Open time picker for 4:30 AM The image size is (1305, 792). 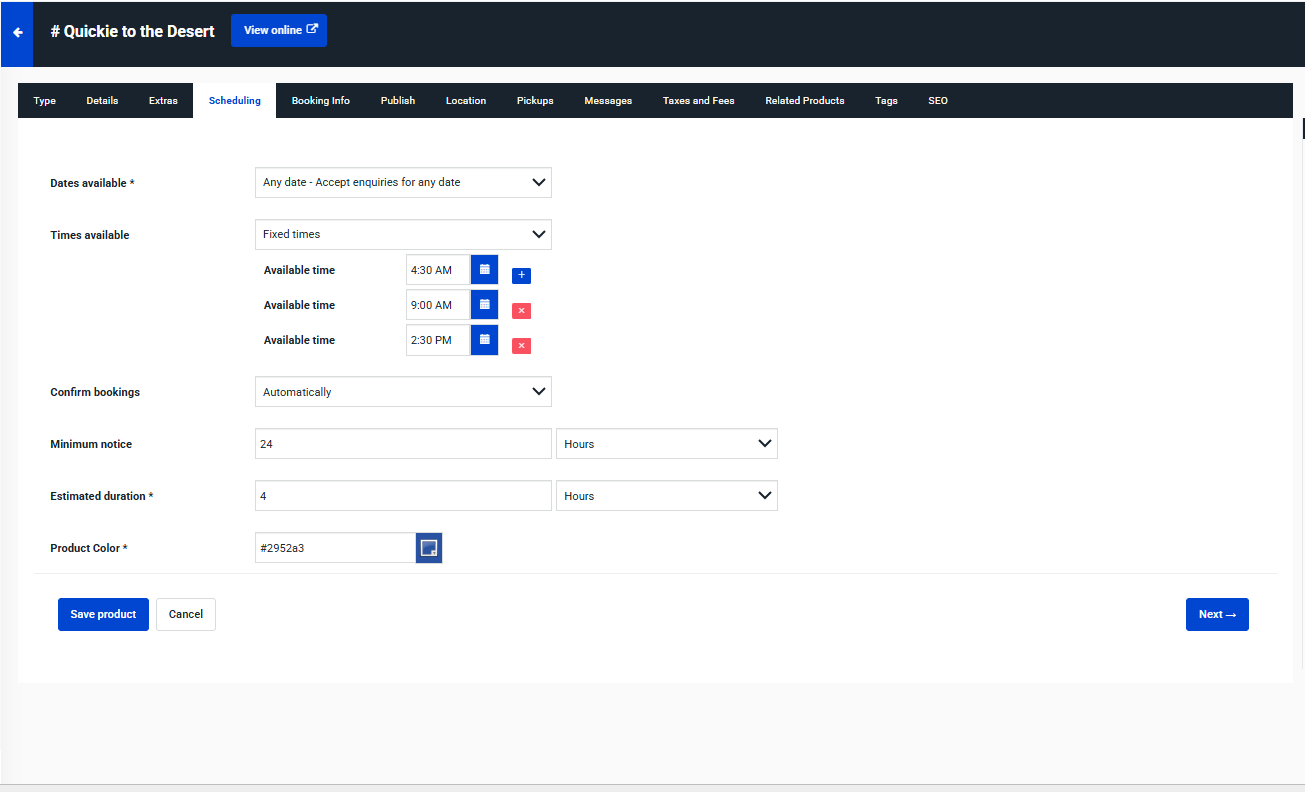[484, 270]
